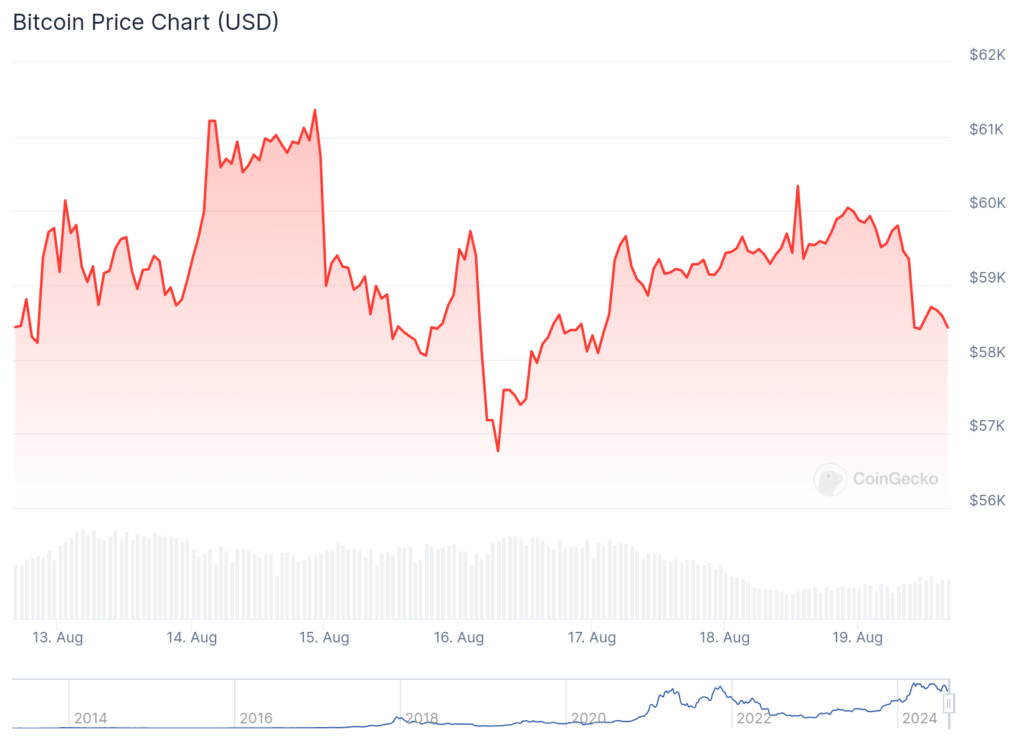Click the 17. Aug date axis label
Viewport: 1024px width, 747px height.
click(590, 637)
